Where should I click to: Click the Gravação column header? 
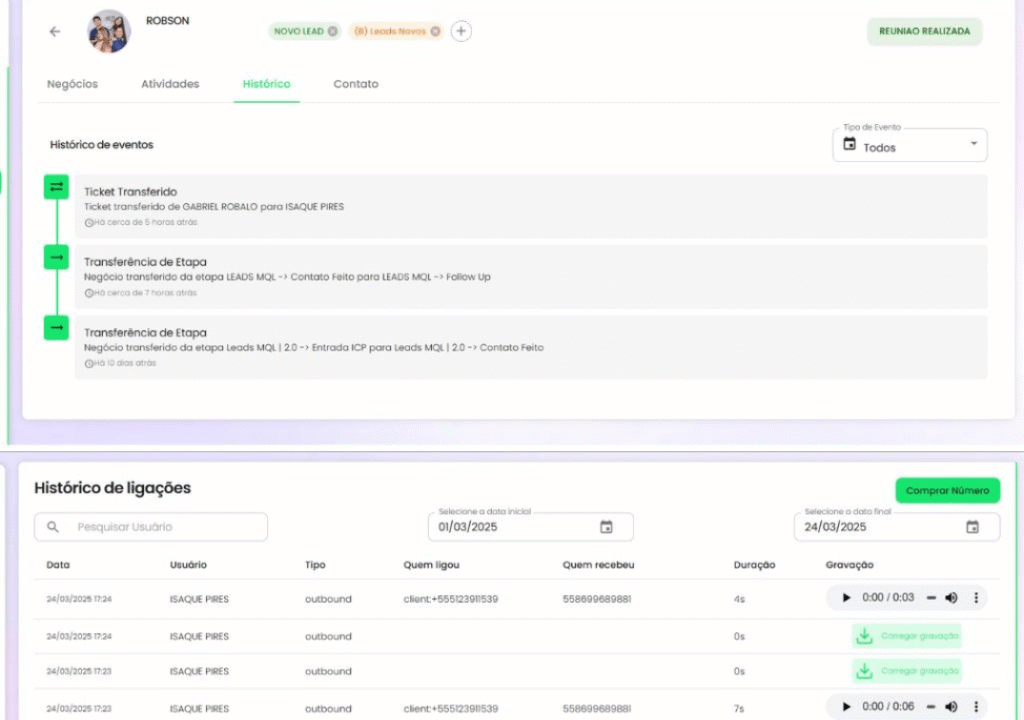849,565
